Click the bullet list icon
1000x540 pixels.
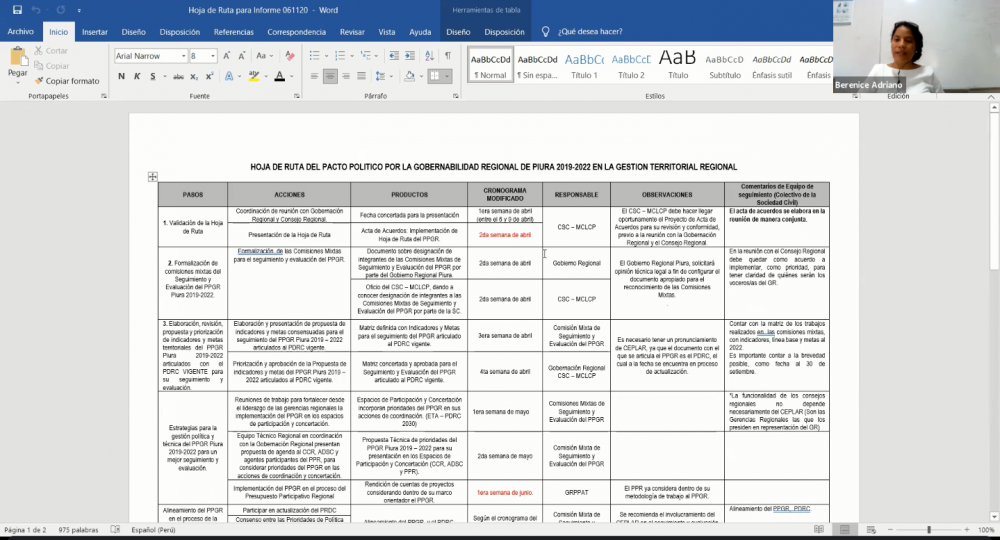point(311,56)
